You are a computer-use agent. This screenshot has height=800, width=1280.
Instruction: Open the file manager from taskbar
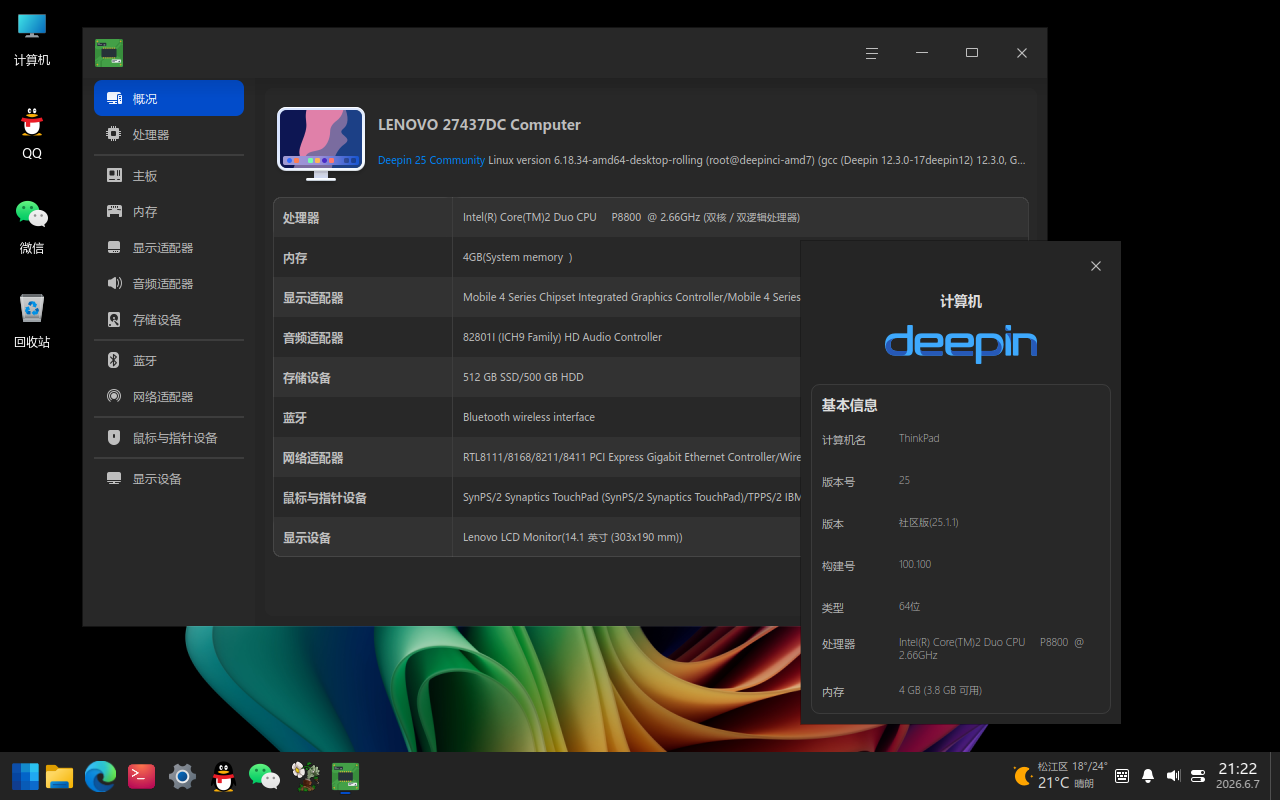[60, 776]
